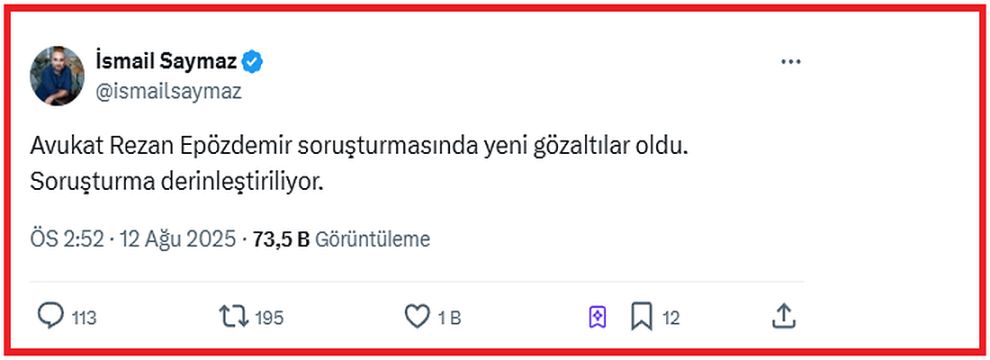Screen dimensions: 990x360
Task: Click the İsmail Saymaz display name
Action: [x=166, y=61]
